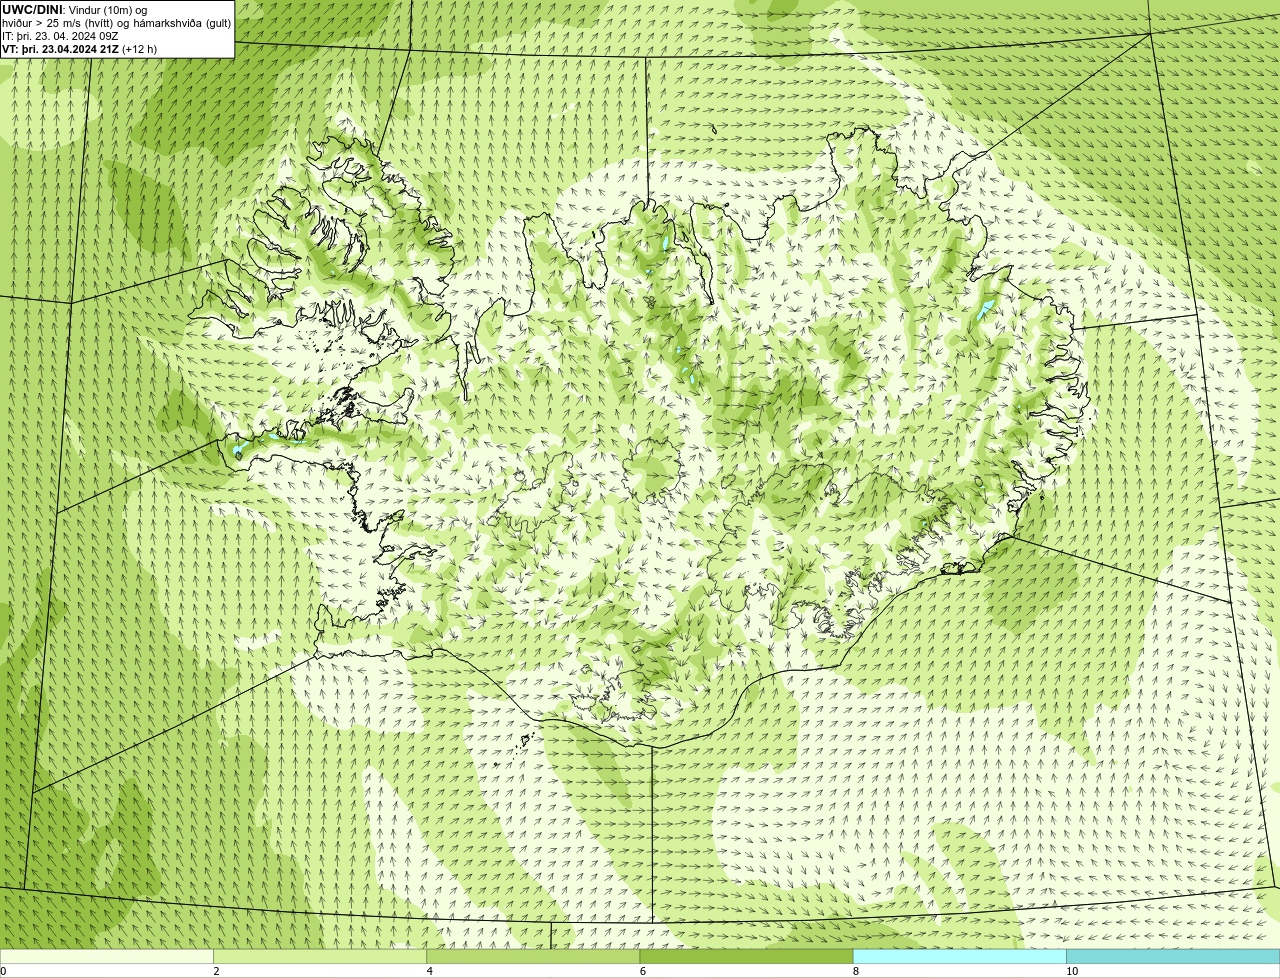
Task: Click the legend tick label '6'
Action: point(643,971)
